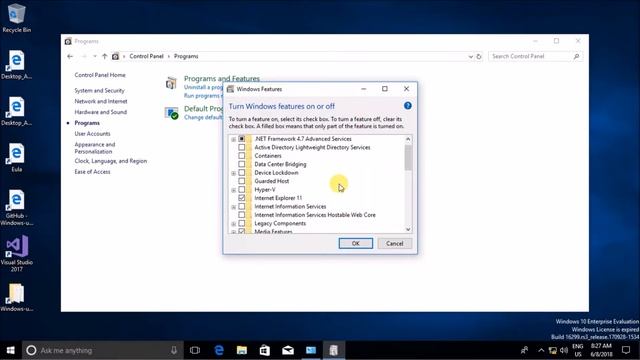Enable the Containers feature checkbox
The image size is (640, 360).
[x=242, y=156]
